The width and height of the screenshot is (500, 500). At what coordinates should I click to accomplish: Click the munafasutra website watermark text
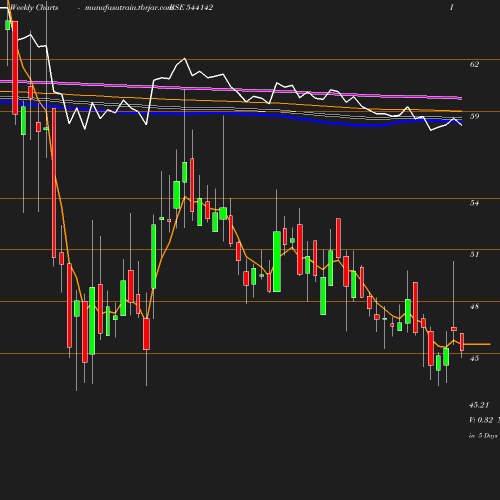pos(128,8)
